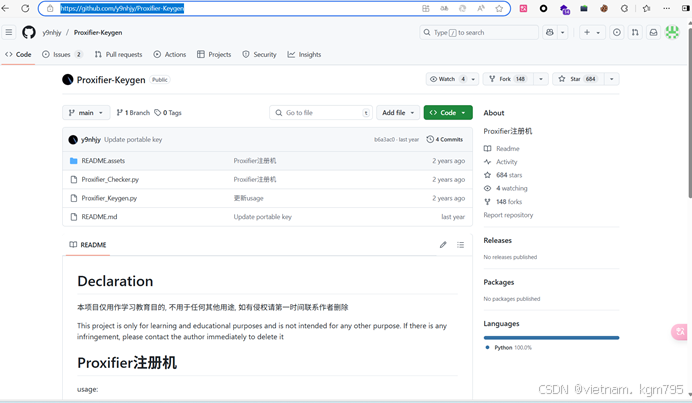View site information via the lock icon
This screenshot has width=692, height=403.
(50, 8)
